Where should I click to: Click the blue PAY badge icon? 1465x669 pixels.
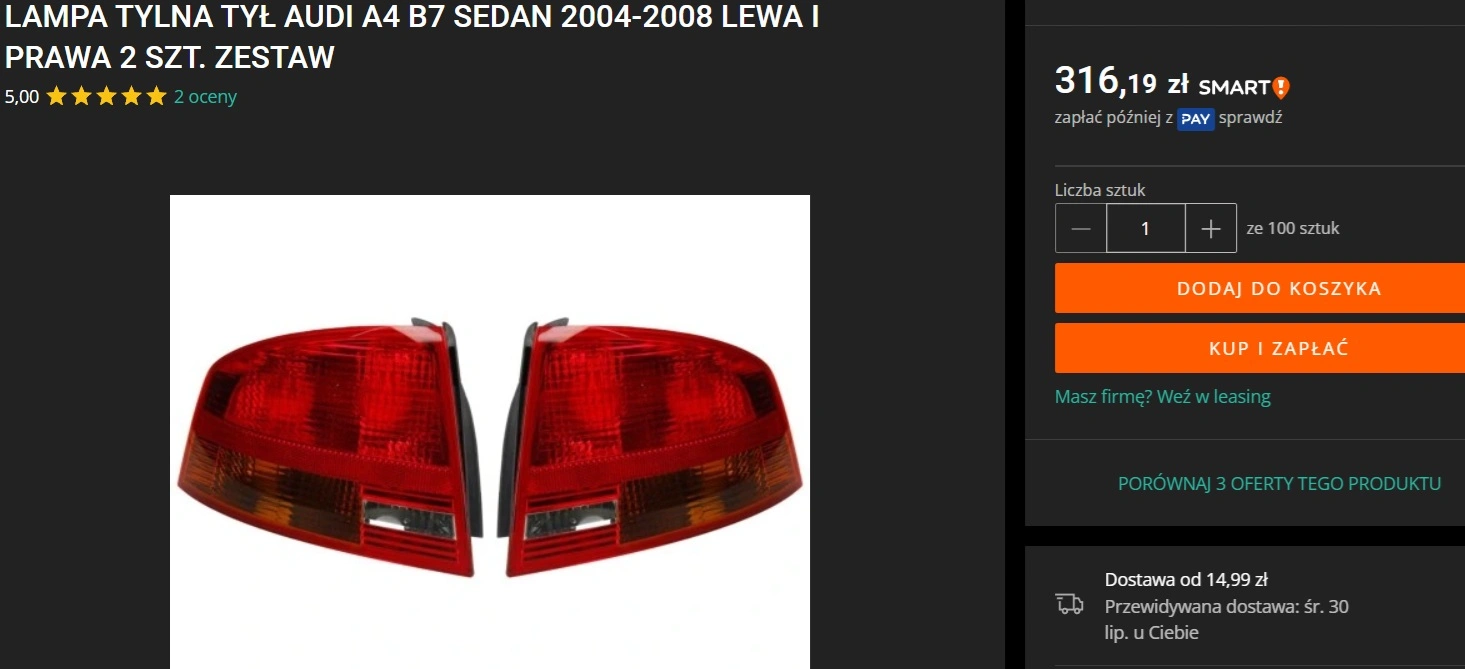coord(1195,119)
